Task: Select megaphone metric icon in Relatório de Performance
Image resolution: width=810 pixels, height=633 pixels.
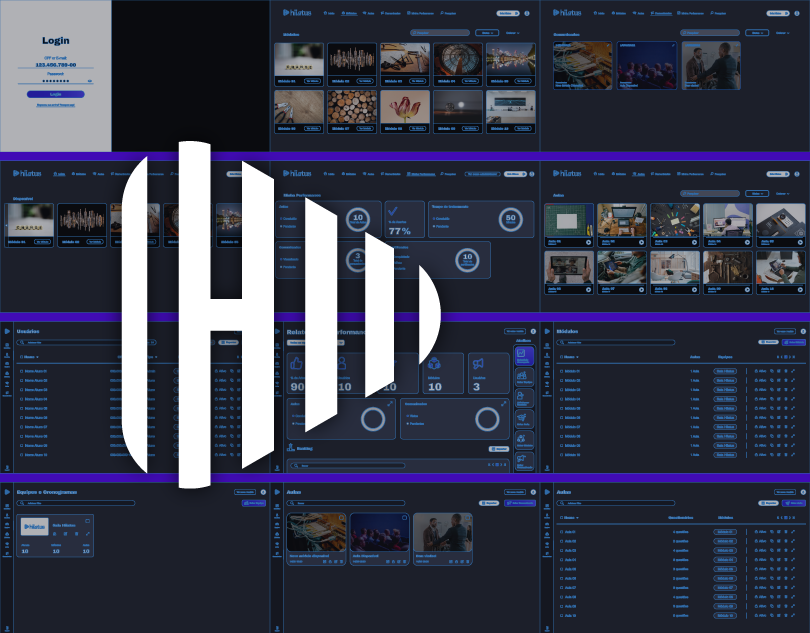Action: [478, 364]
